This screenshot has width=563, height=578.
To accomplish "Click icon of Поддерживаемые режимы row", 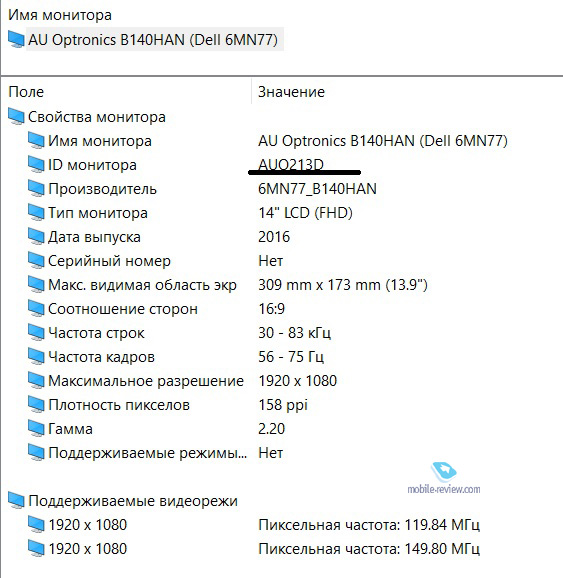I will click(36, 452).
